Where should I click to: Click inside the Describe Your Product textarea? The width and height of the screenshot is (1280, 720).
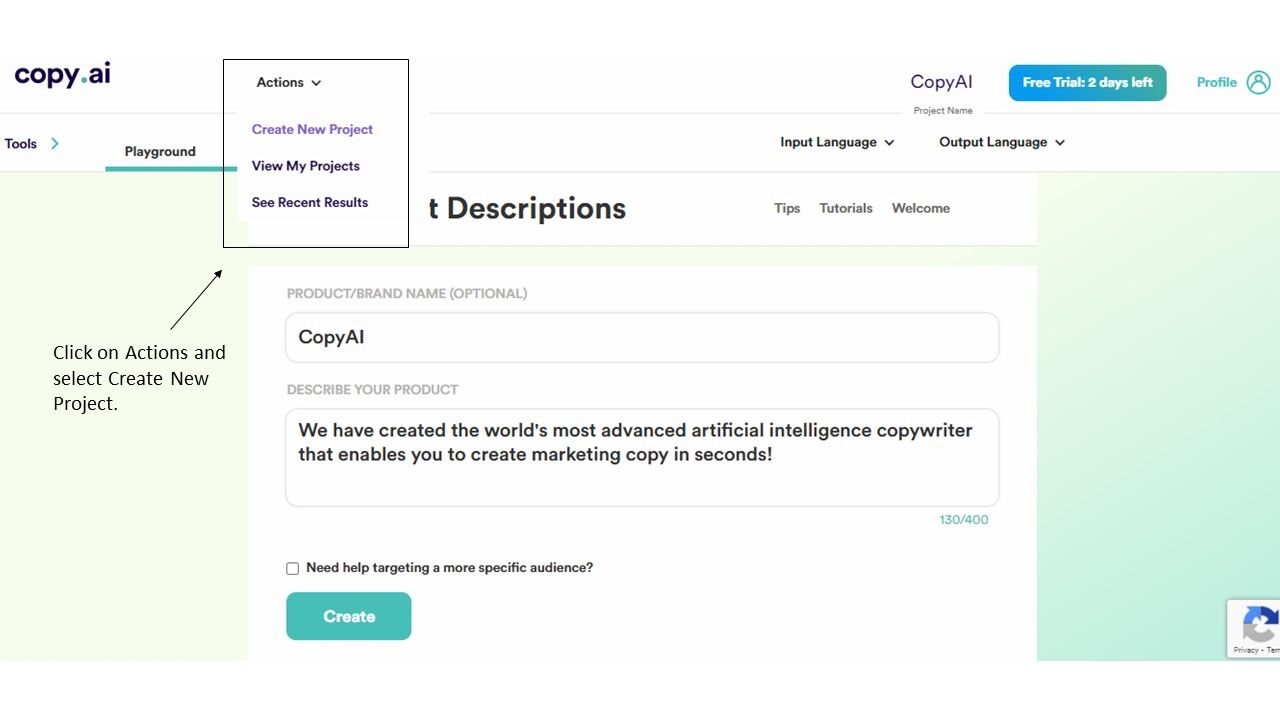(x=642, y=457)
